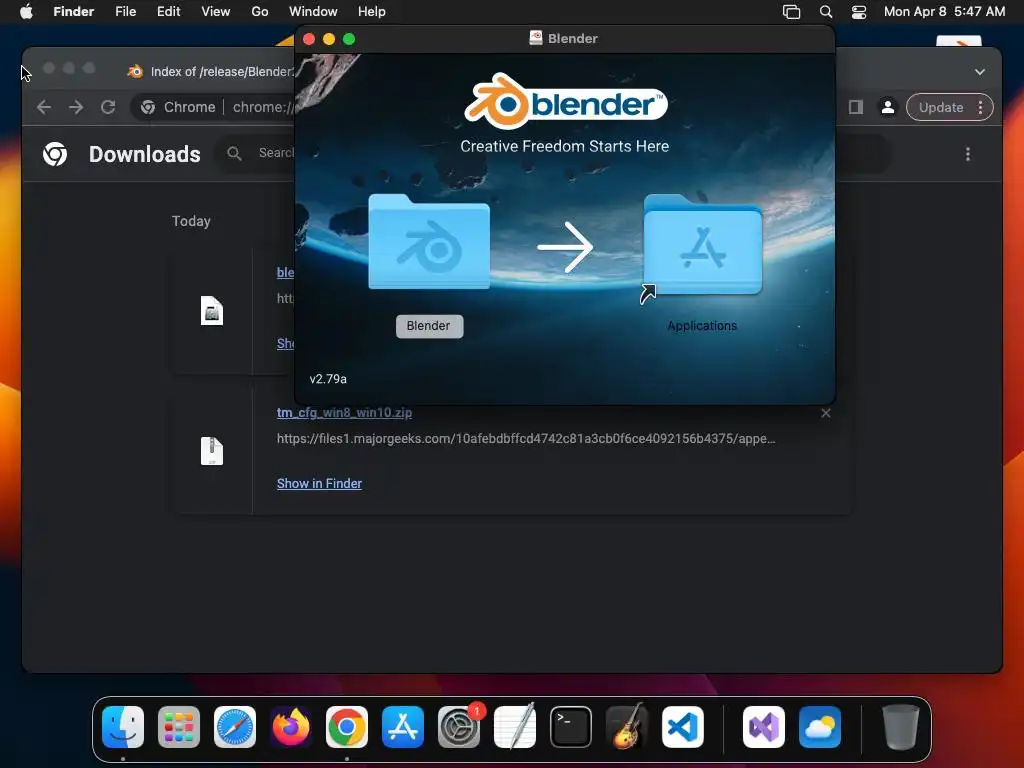The height and width of the screenshot is (768, 1024).
Task: Open Chrome profile icon
Action: coord(888,107)
